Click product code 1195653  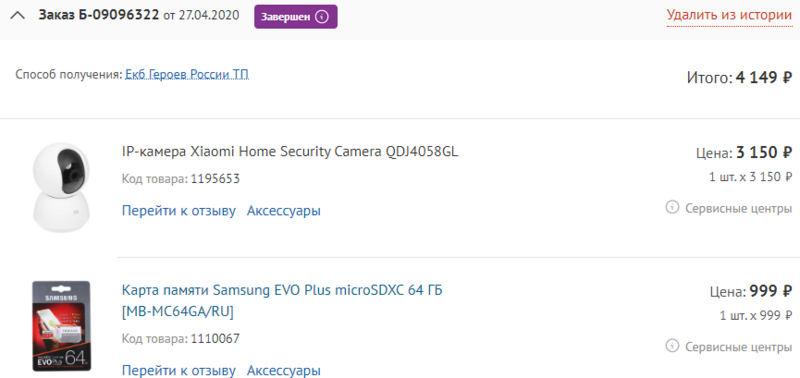[x=215, y=179]
